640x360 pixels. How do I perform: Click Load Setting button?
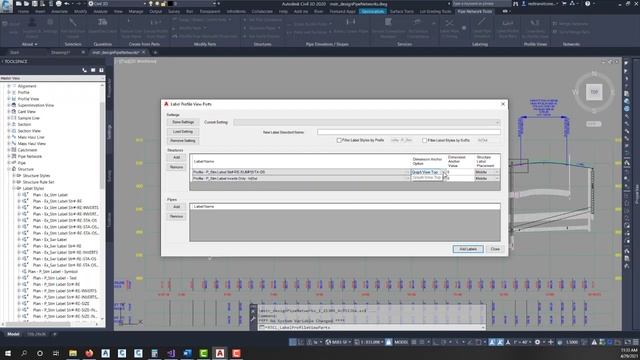coord(183,131)
